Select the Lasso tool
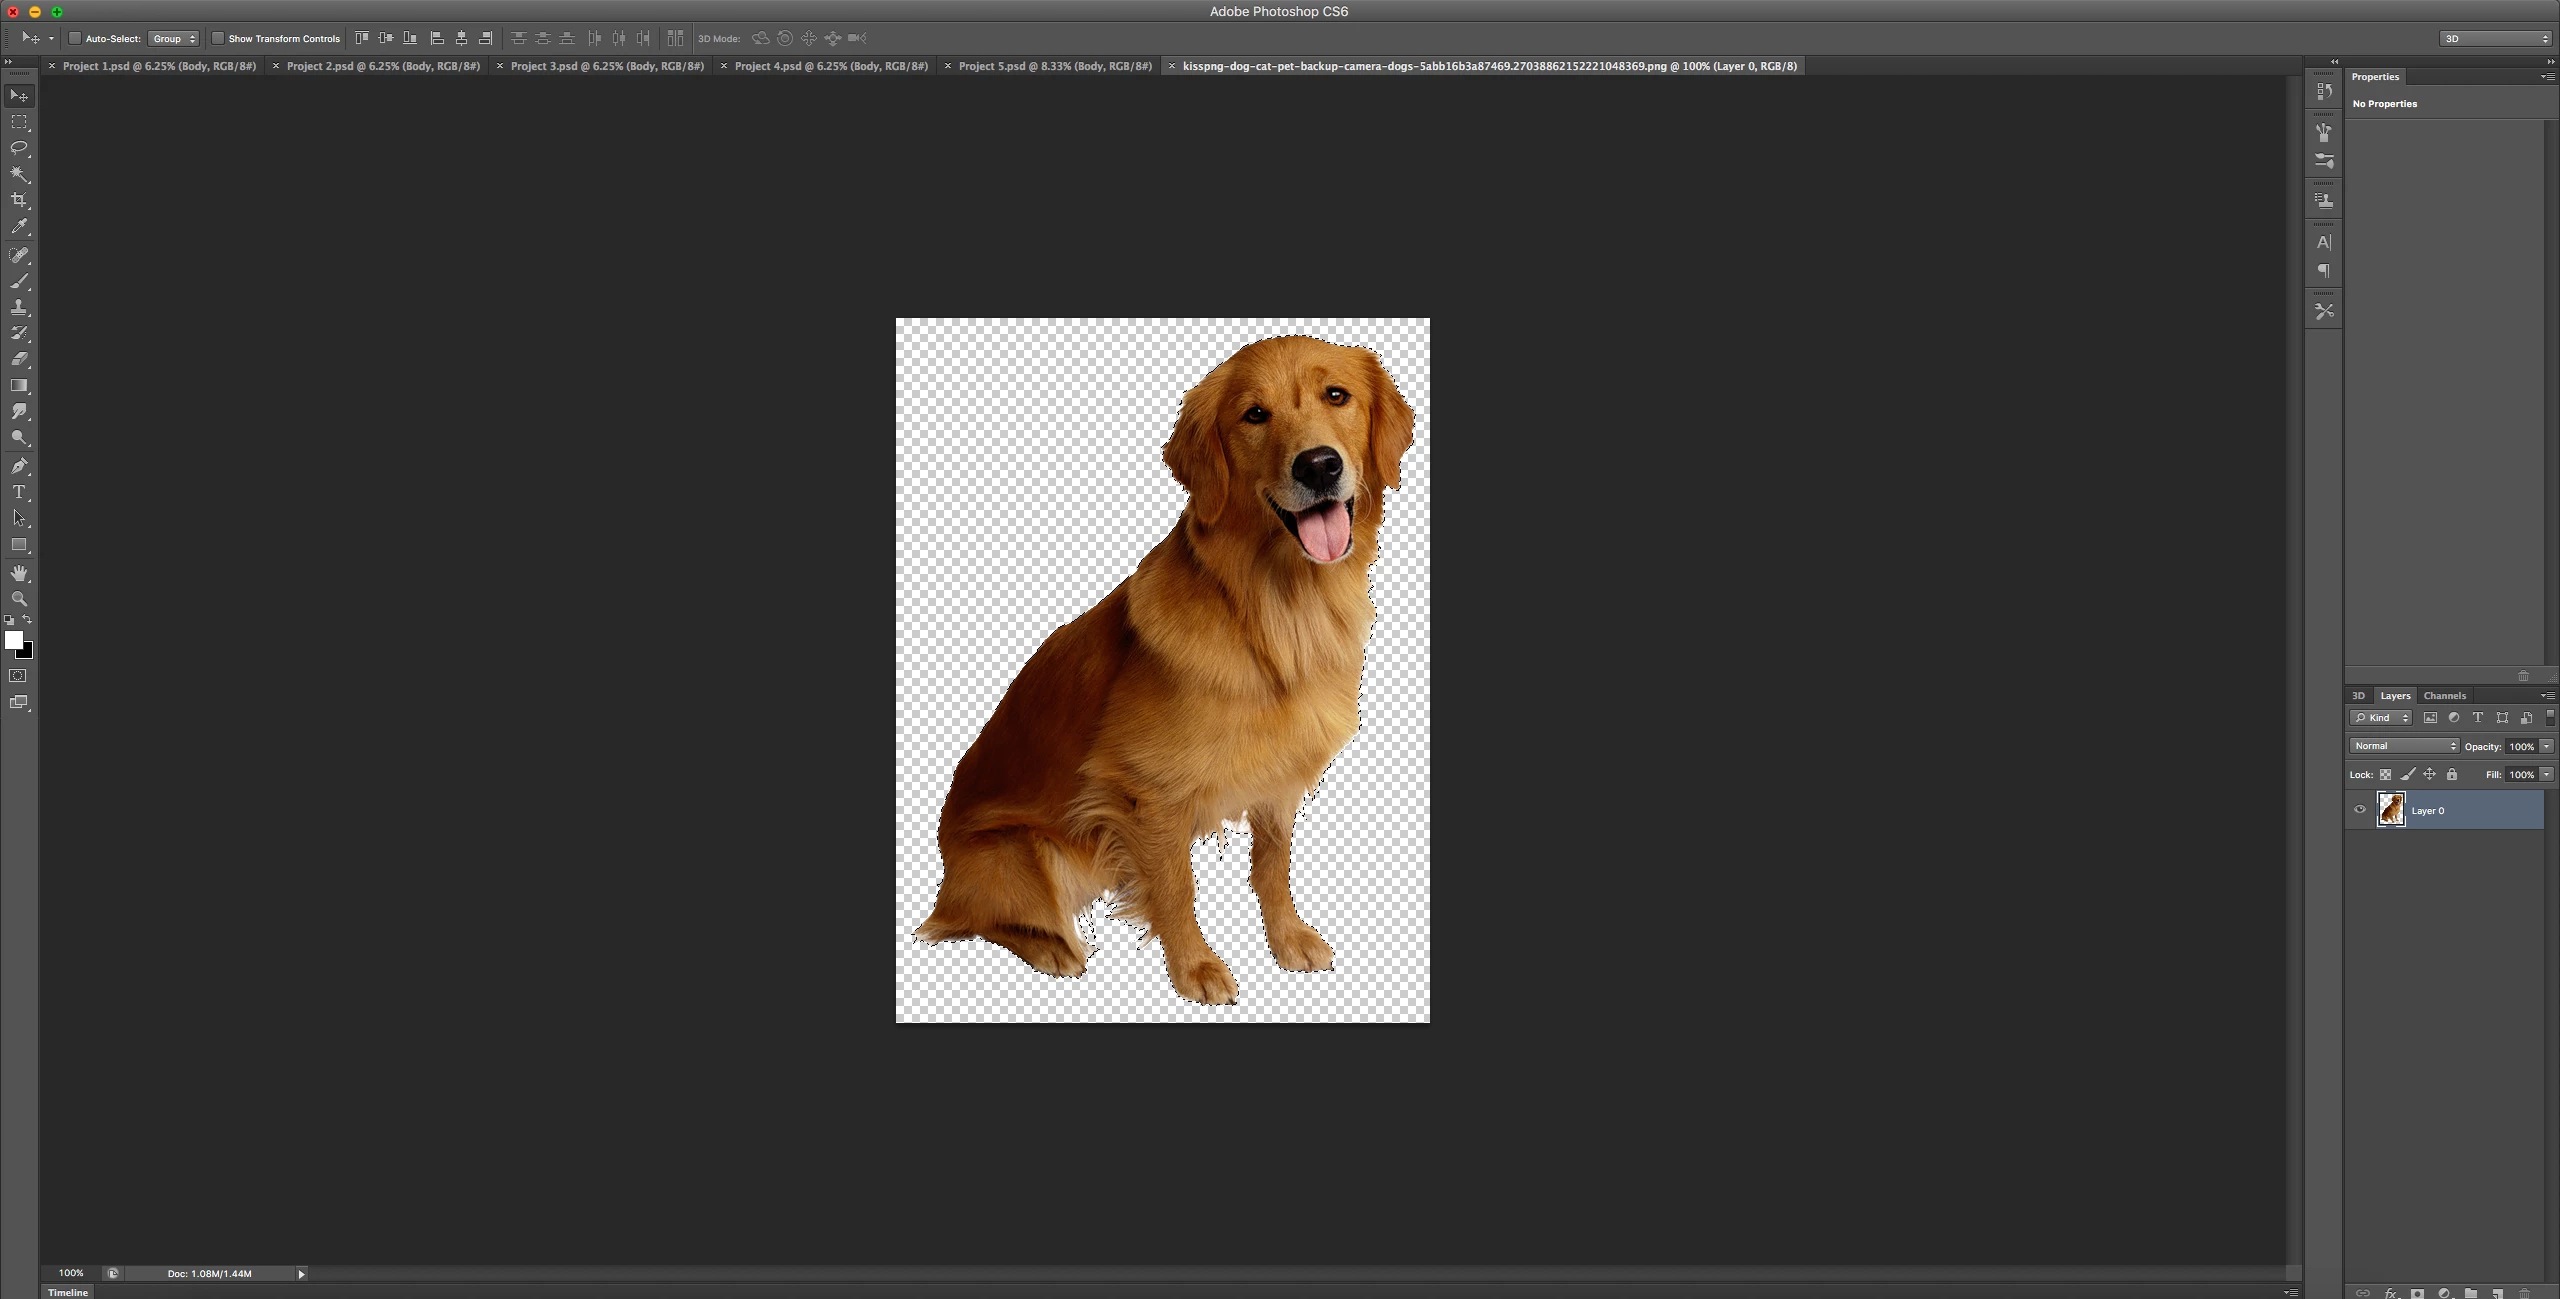The image size is (2560, 1299). (19, 148)
